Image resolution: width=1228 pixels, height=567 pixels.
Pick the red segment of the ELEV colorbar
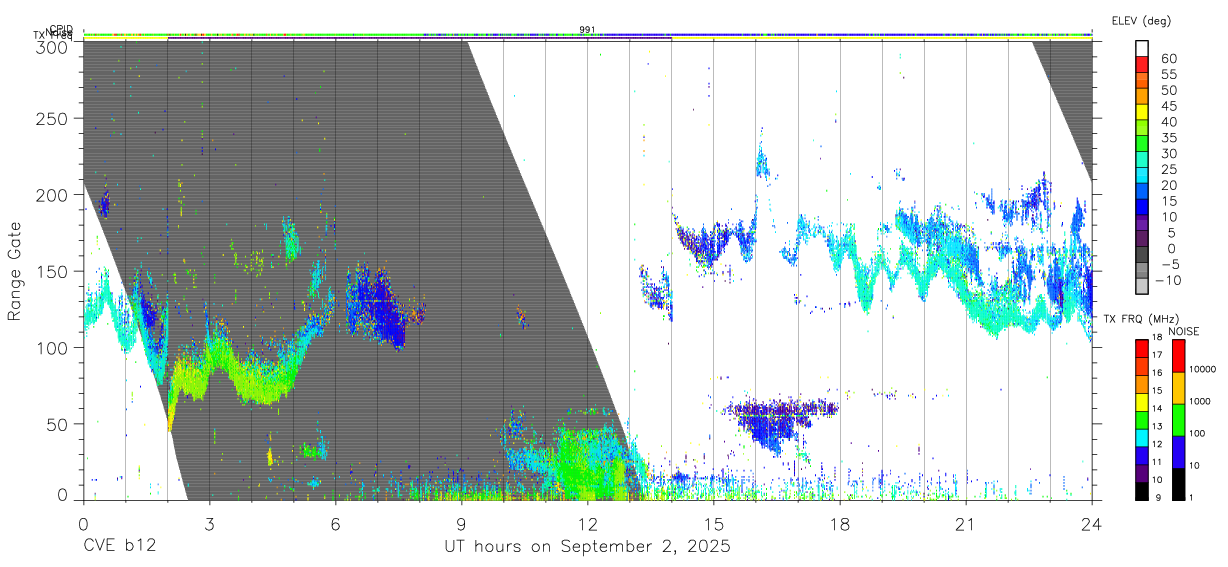[1142, 66]
